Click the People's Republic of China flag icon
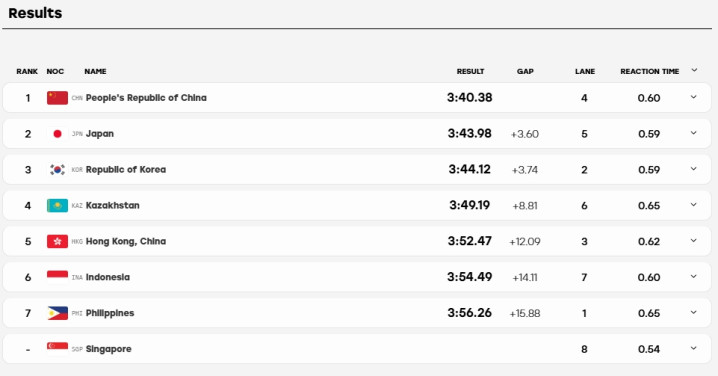718x376 pixels. tap(57, 98)
